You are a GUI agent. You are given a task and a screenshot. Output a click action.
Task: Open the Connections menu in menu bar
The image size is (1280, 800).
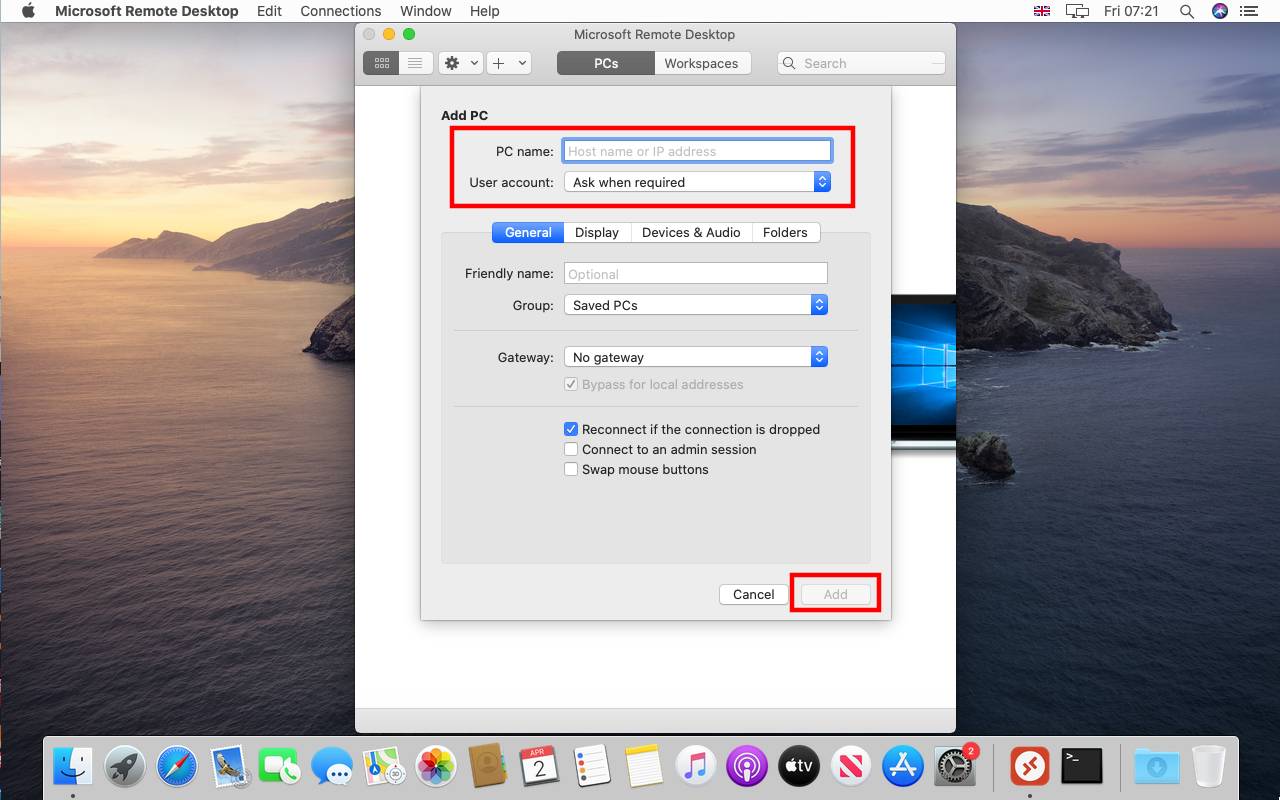click(x=341, y=11)
